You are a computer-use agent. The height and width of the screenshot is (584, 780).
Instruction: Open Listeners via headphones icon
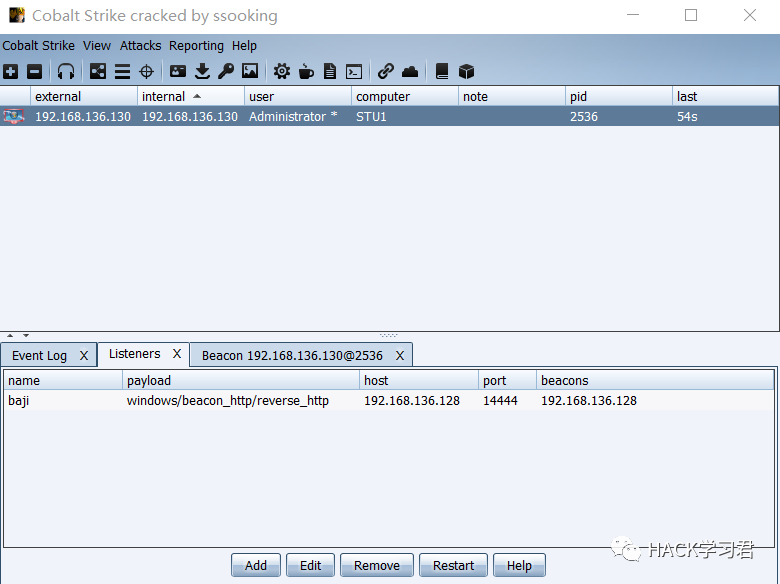(x=66, y=72)
